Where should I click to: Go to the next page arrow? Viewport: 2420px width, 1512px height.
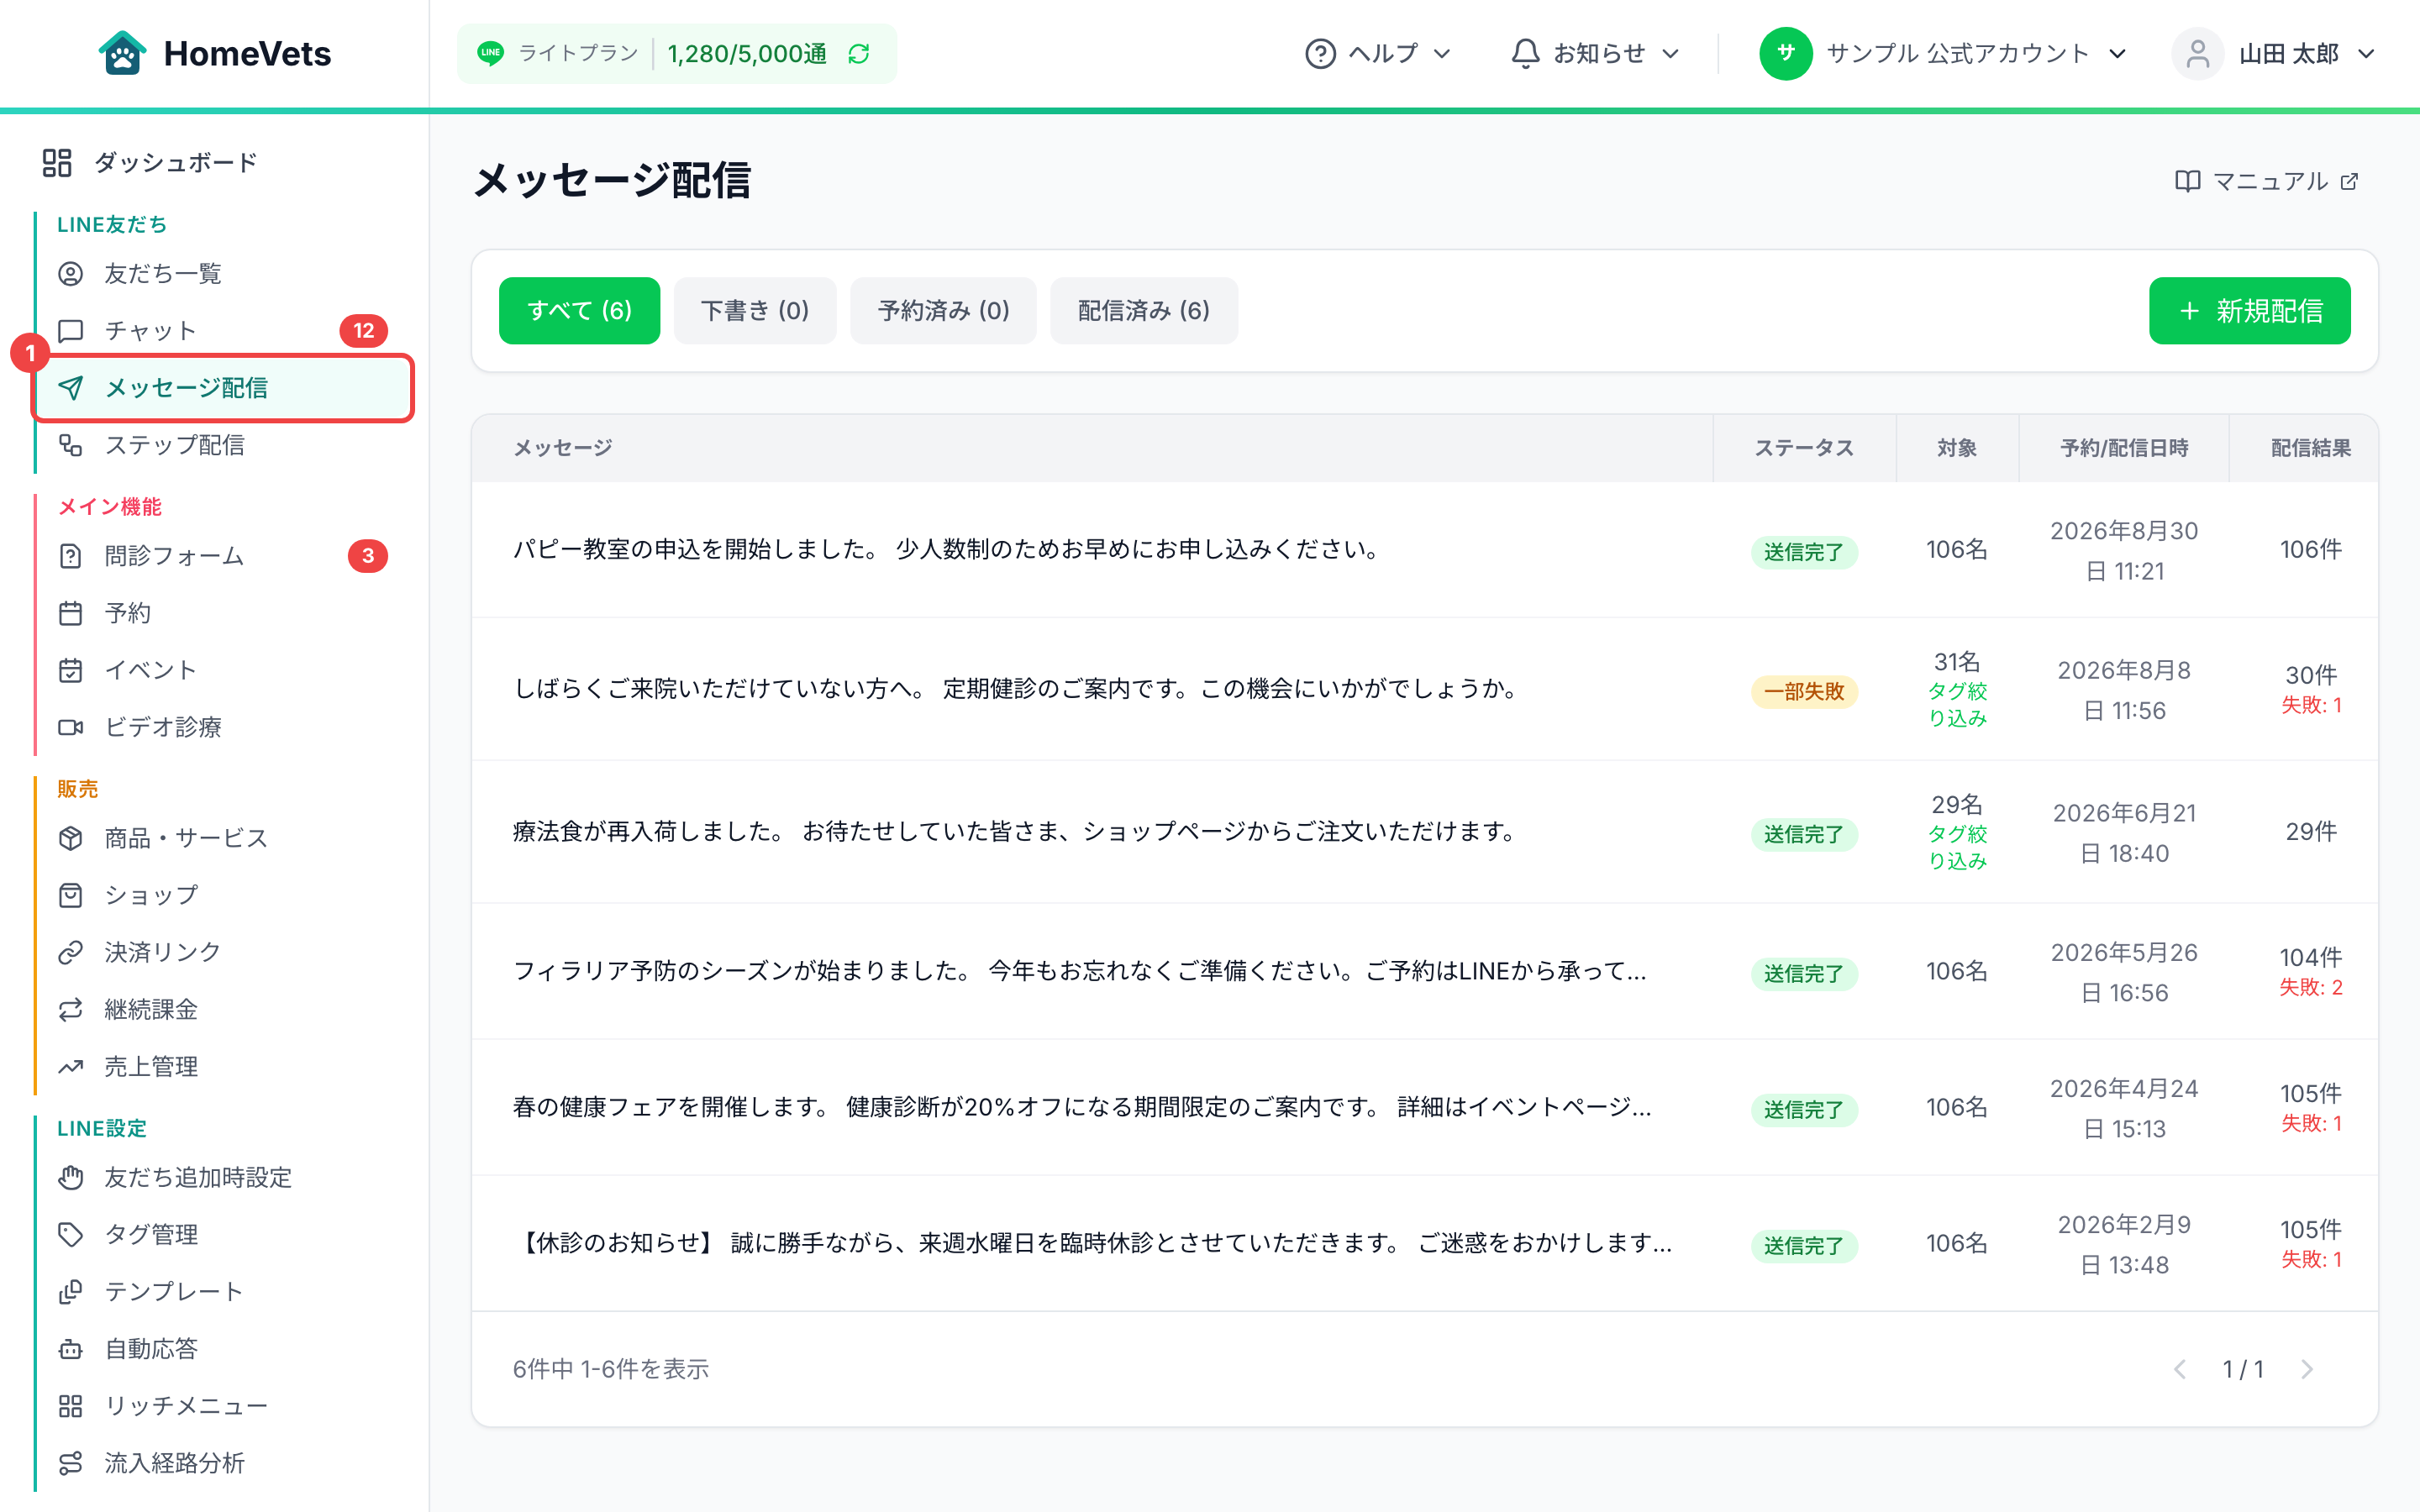tap(2308, 1369)
